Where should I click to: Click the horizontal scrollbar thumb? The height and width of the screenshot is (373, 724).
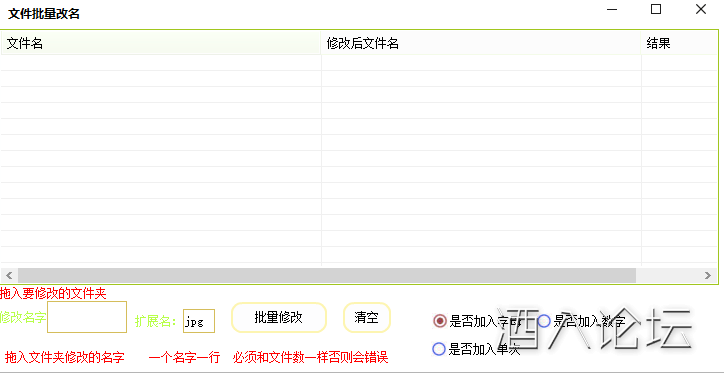point(327,275)
